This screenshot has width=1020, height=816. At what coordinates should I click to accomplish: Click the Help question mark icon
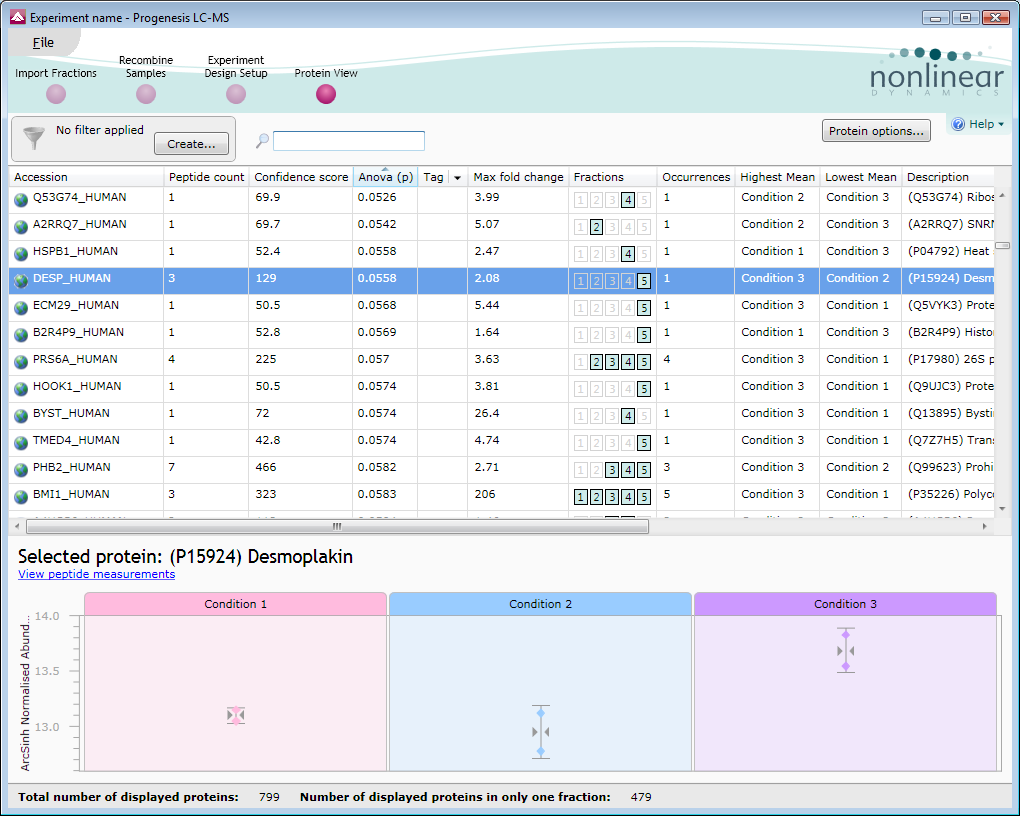(958, 124)
